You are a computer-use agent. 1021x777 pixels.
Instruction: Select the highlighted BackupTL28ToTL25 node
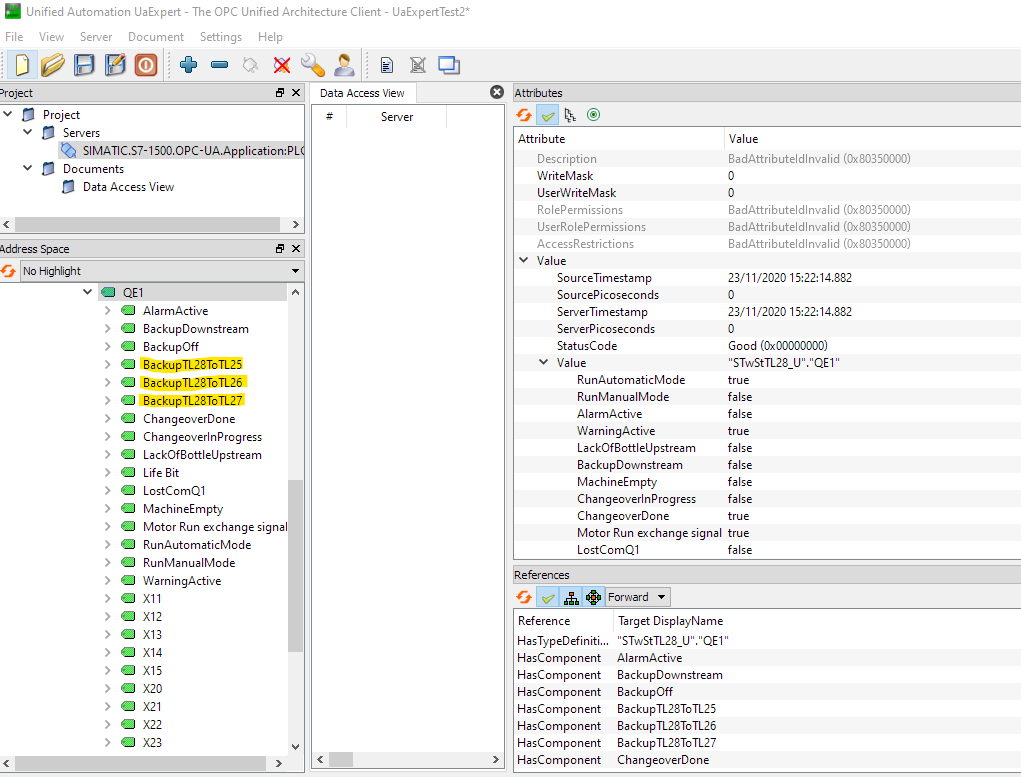click(x=193, y=364)
